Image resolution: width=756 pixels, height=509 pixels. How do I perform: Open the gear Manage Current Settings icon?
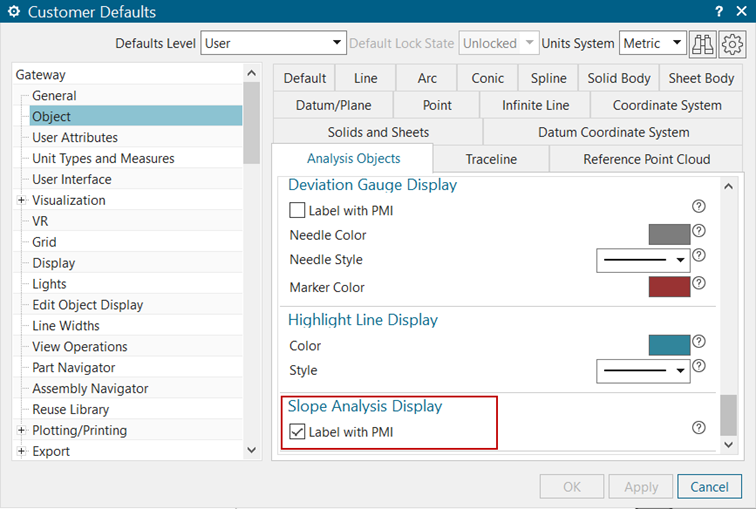pyautogui.click(x=732, y=44)
